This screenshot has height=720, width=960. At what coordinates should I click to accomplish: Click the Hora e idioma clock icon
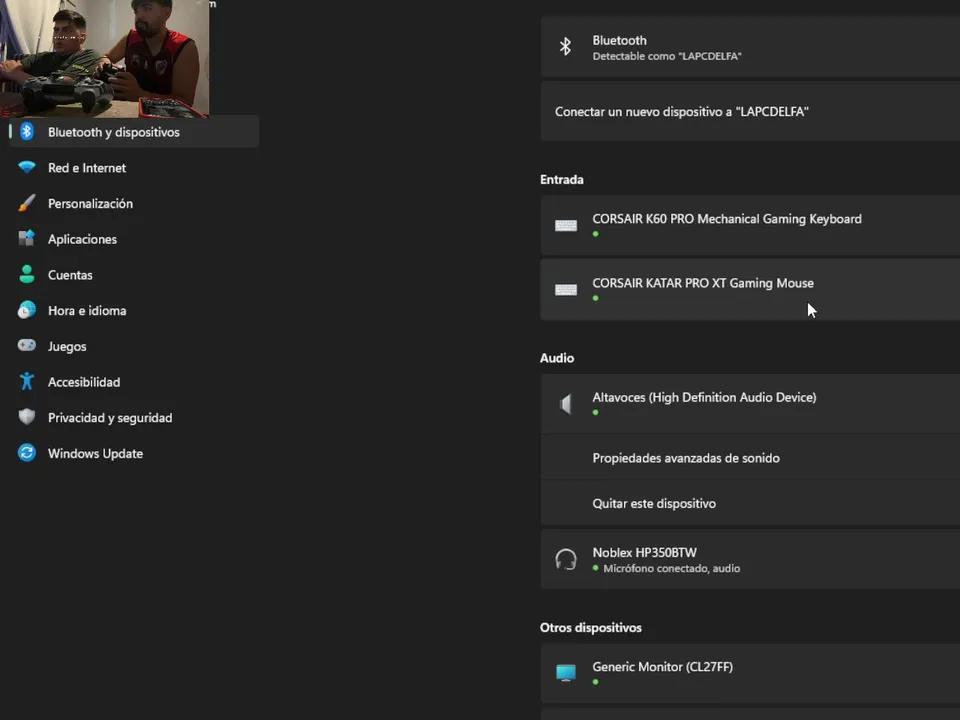click(27, 311)
